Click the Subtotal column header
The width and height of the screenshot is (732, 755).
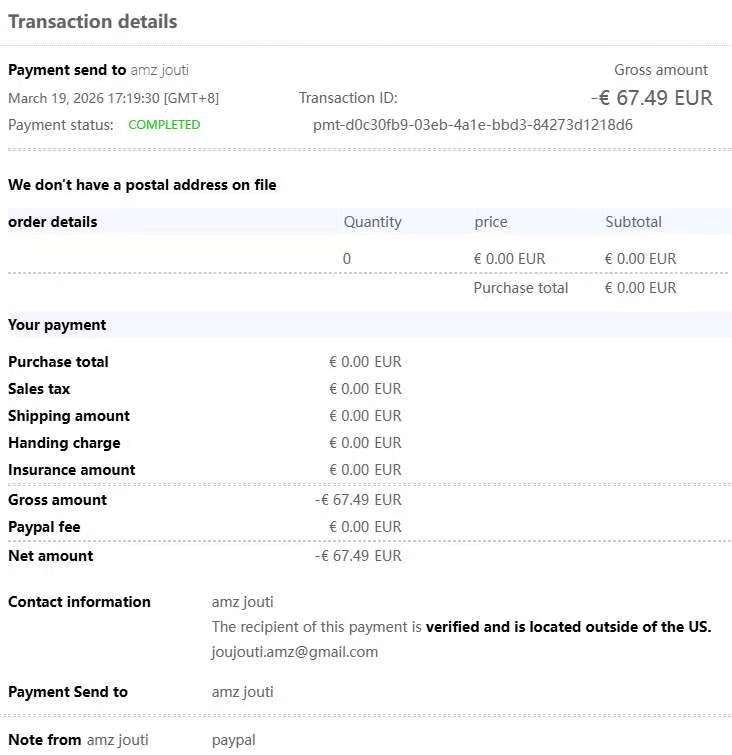point(633,222)
